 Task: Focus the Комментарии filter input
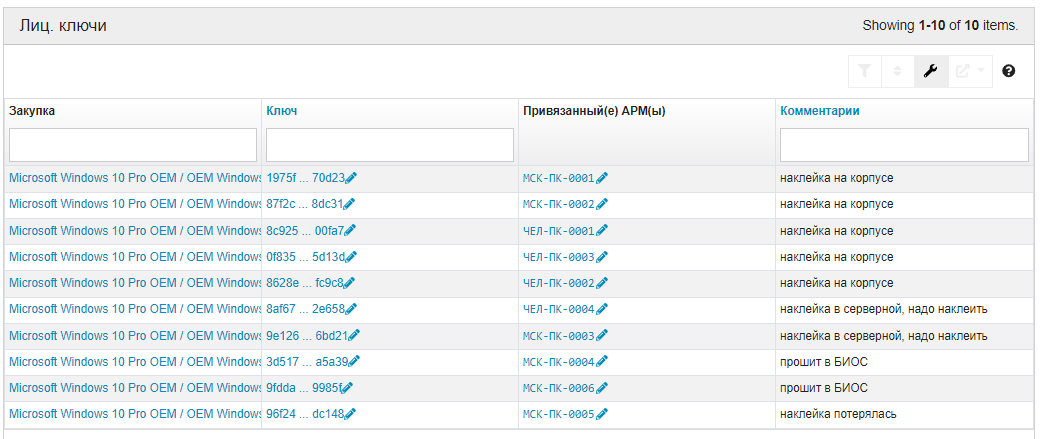pos(904,145)
